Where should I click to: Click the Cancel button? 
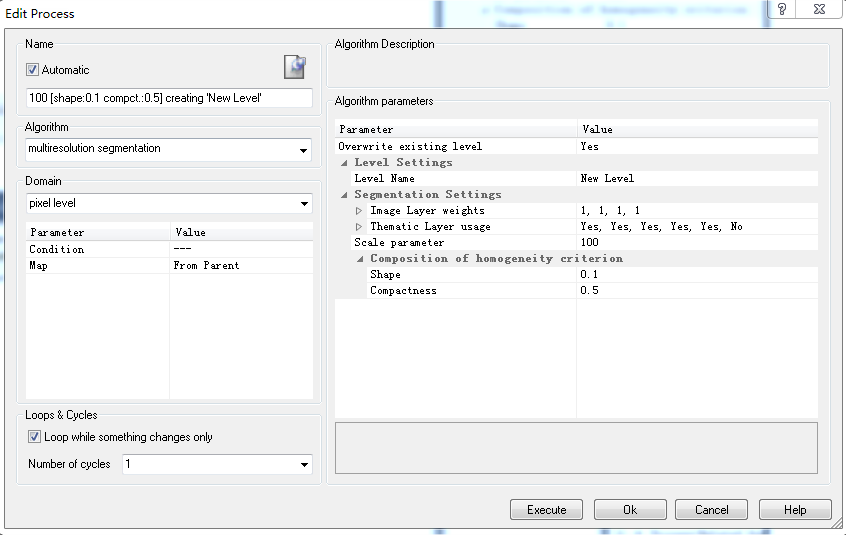point(711,510)
